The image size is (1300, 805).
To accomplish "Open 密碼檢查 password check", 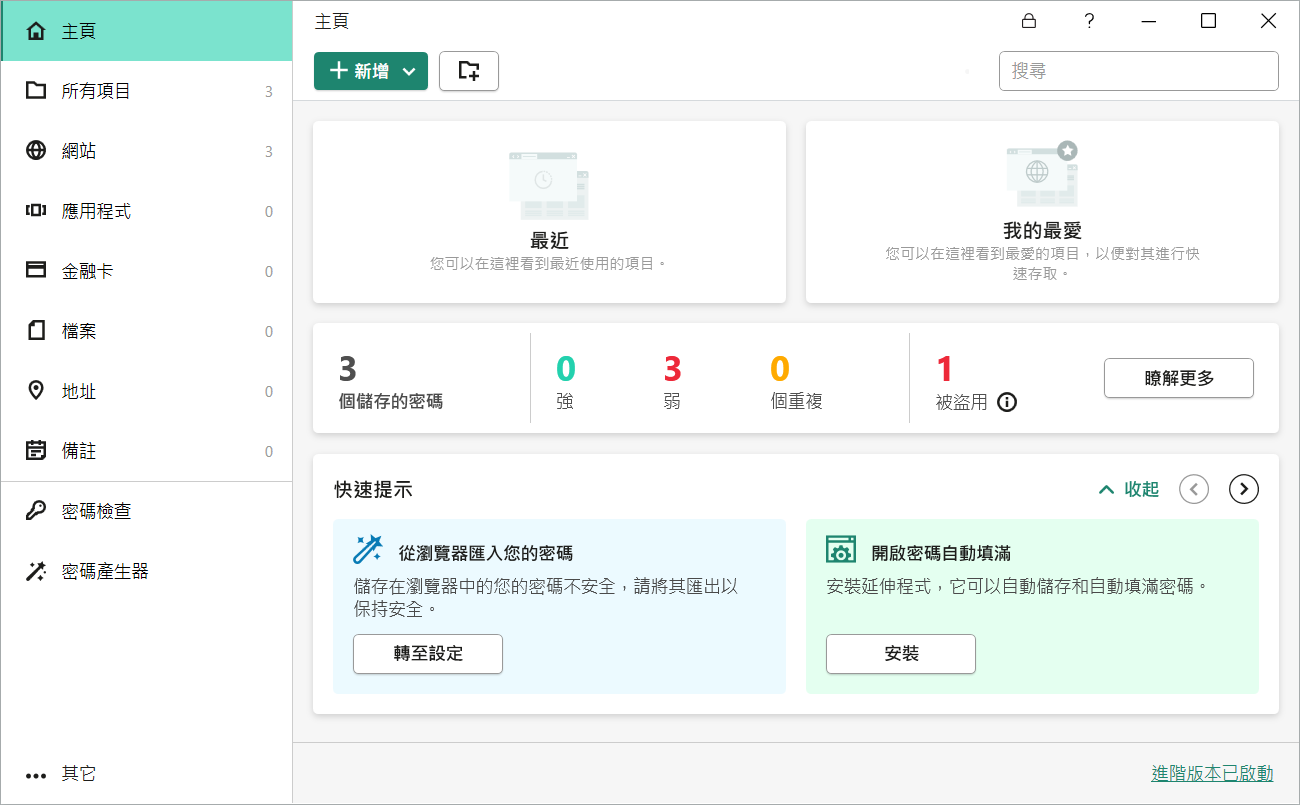I will [96, 512].
